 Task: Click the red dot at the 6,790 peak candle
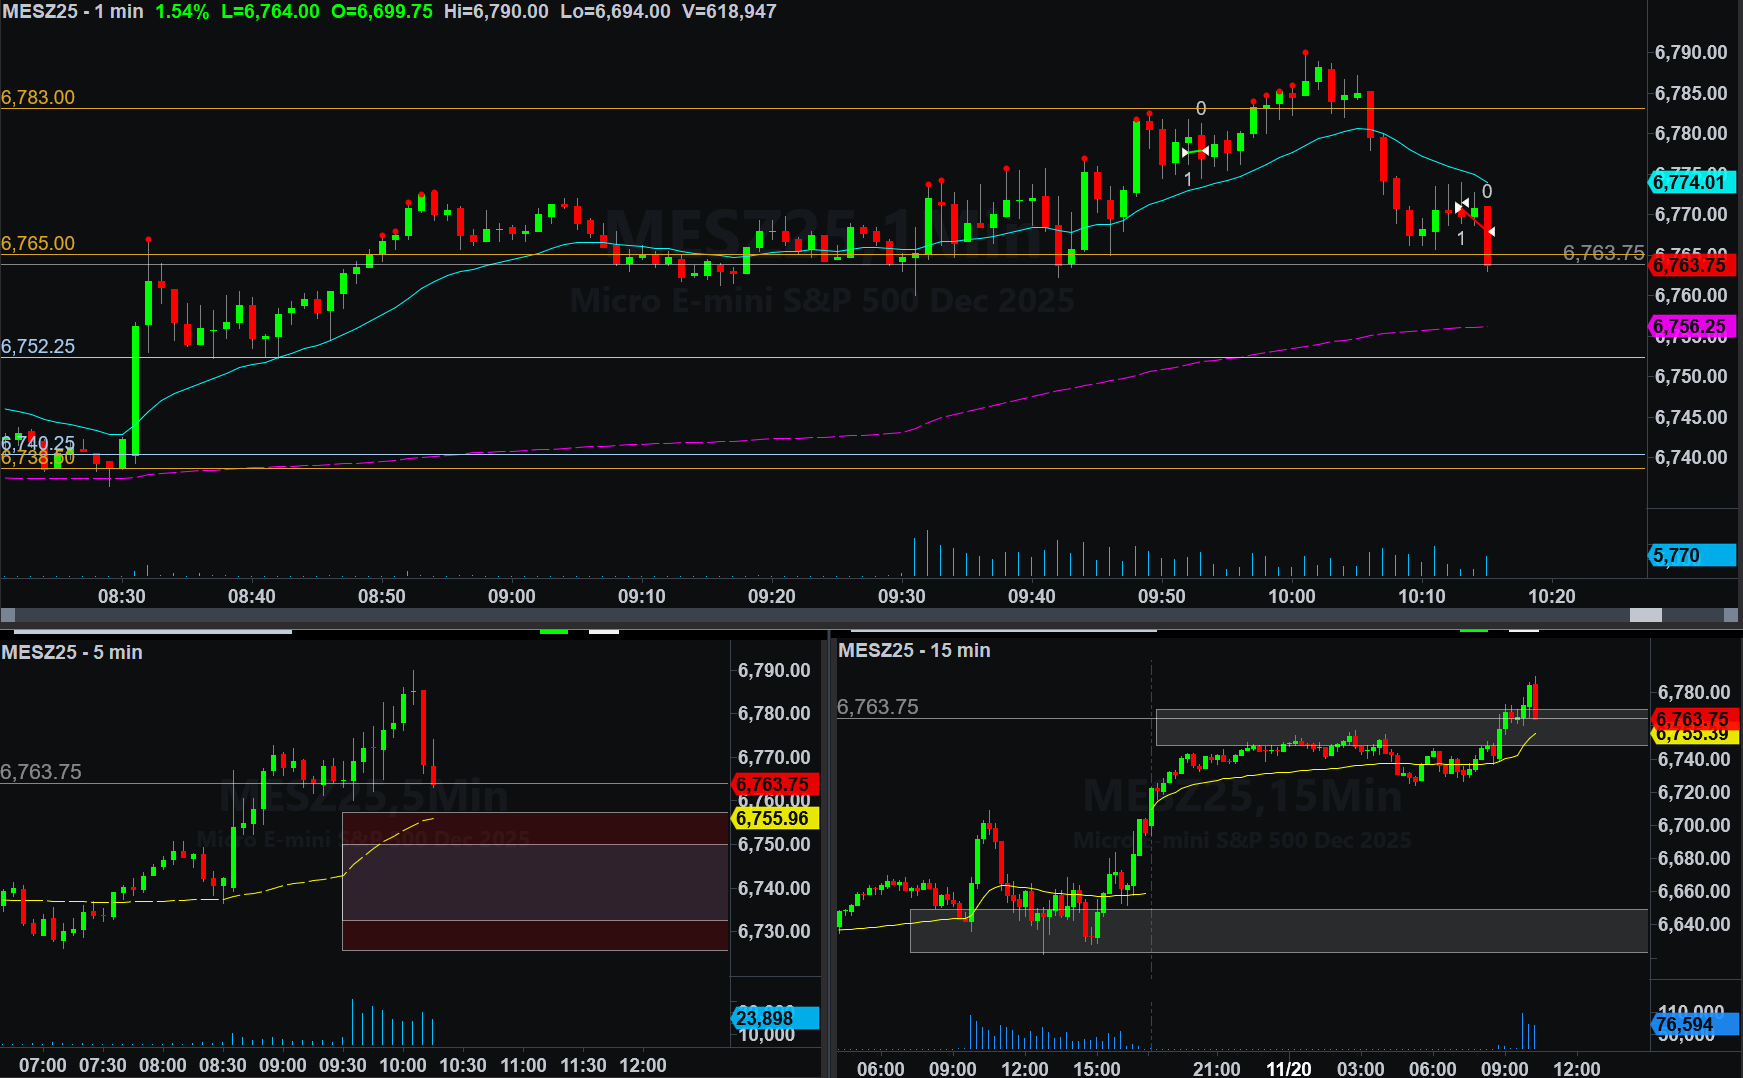tap(1306, 52)
